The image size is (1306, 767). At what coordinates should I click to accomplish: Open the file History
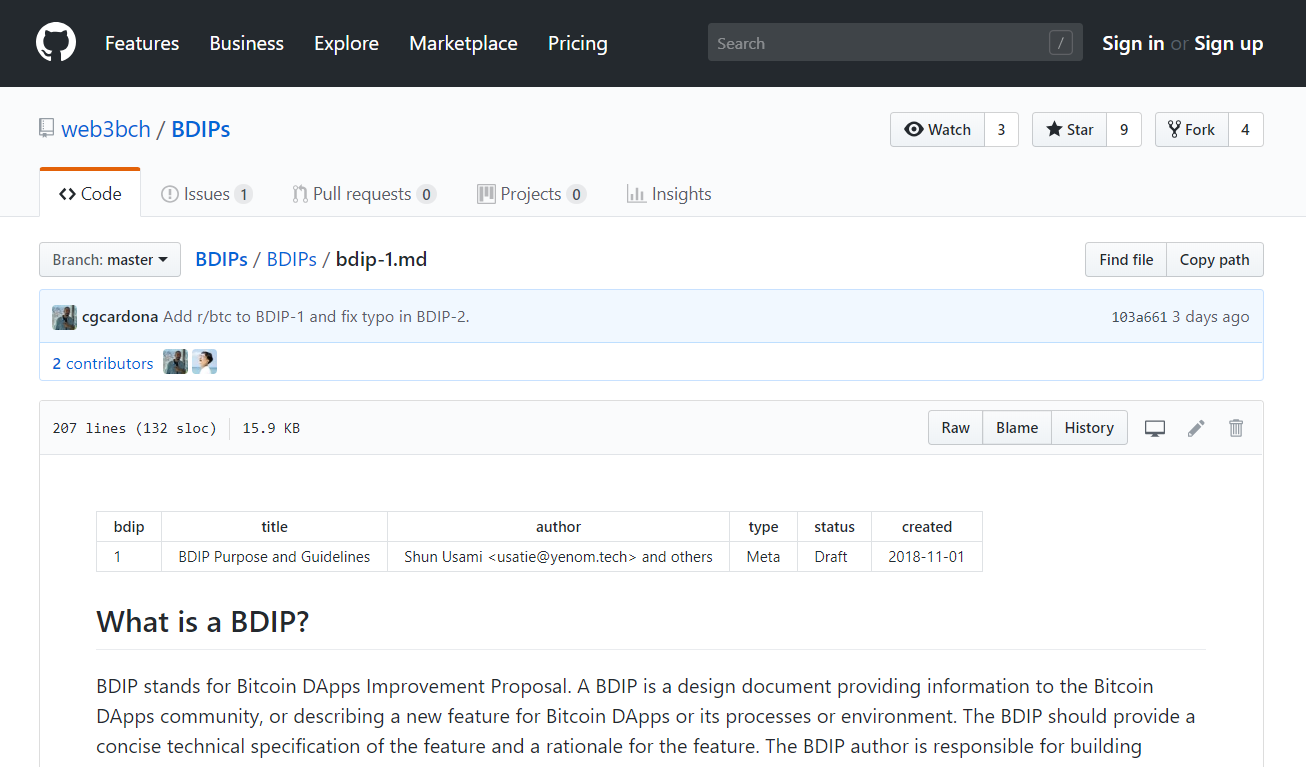pos(1089,428)
